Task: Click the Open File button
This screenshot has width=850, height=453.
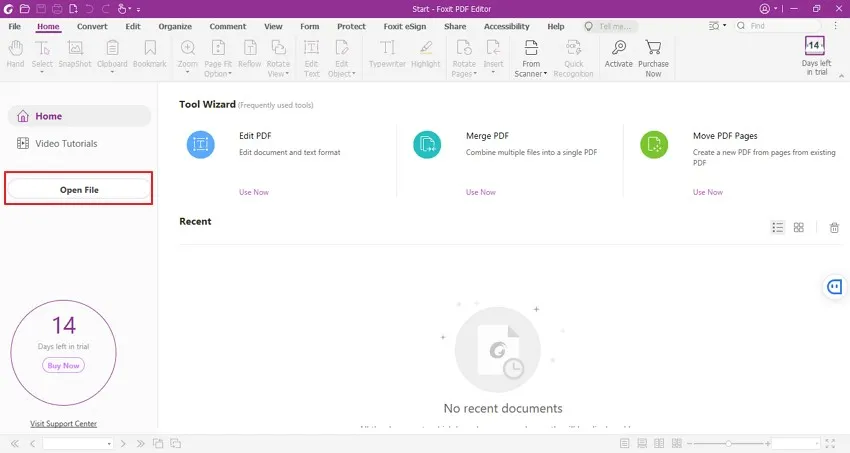Action: pyautogui.click(x=79, y=189)
